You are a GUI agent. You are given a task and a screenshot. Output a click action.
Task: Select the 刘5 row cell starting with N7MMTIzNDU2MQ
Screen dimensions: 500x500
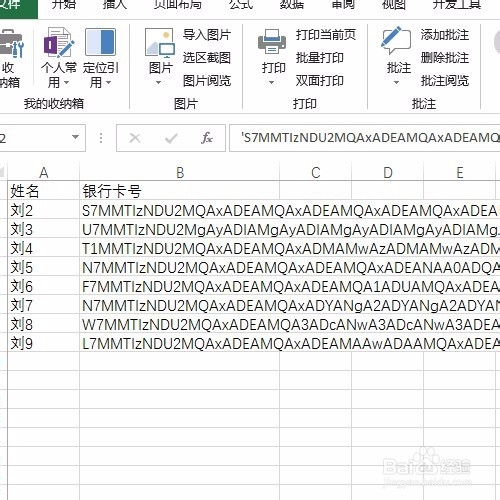tap(180, 267)
